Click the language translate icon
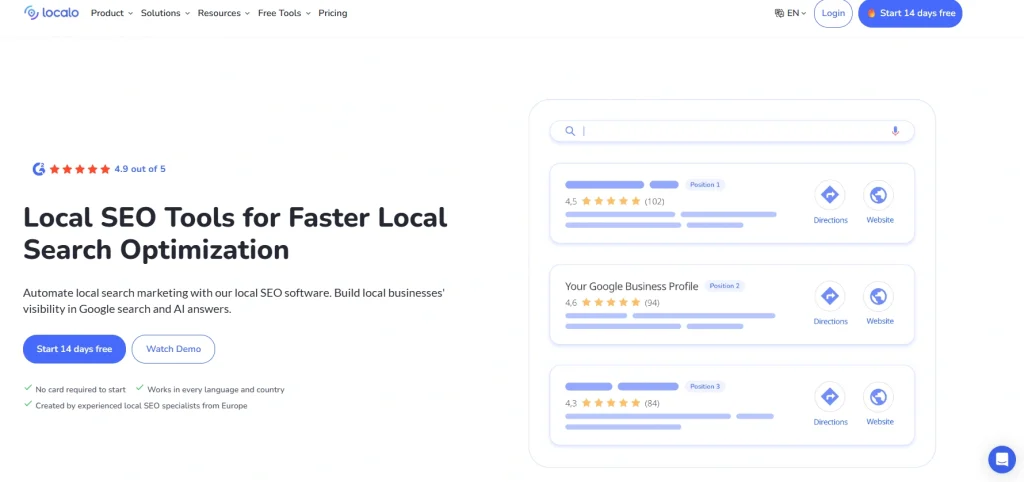This screenshot has width=1024, height=482. [x=778, y=13]
